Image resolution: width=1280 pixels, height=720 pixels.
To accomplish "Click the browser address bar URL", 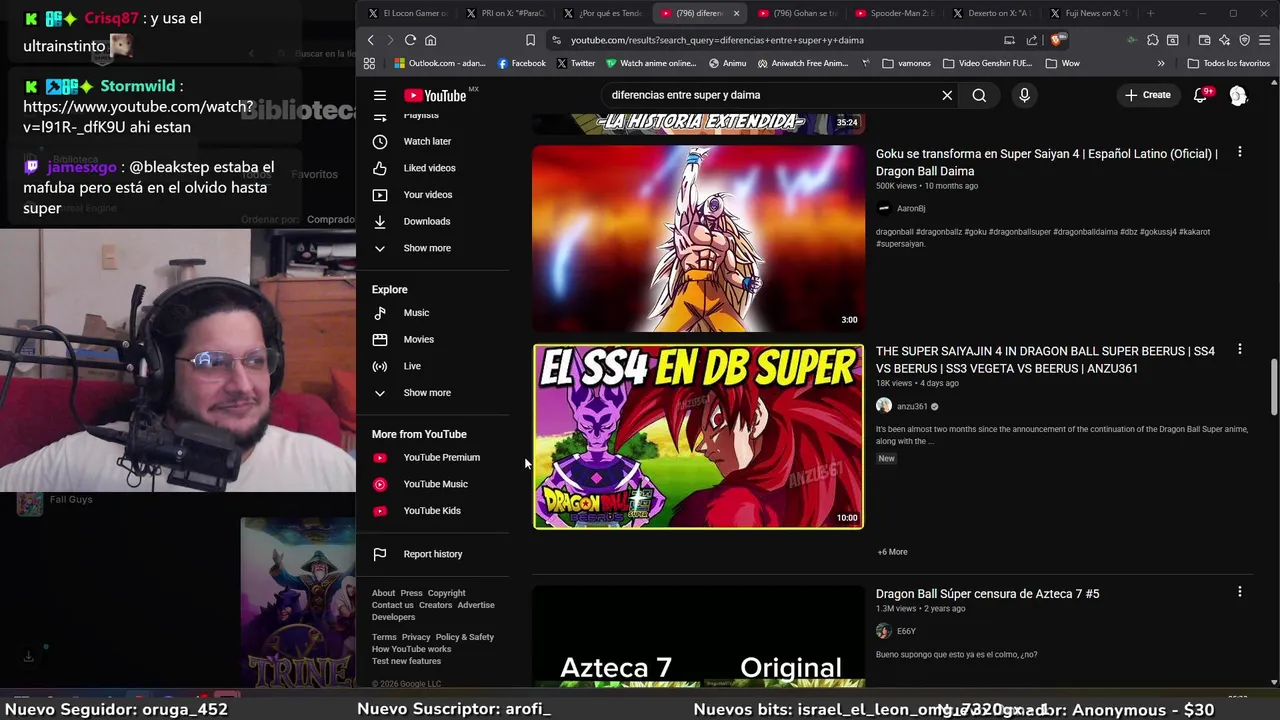I will pyautogui.click(x=717, y=40).
